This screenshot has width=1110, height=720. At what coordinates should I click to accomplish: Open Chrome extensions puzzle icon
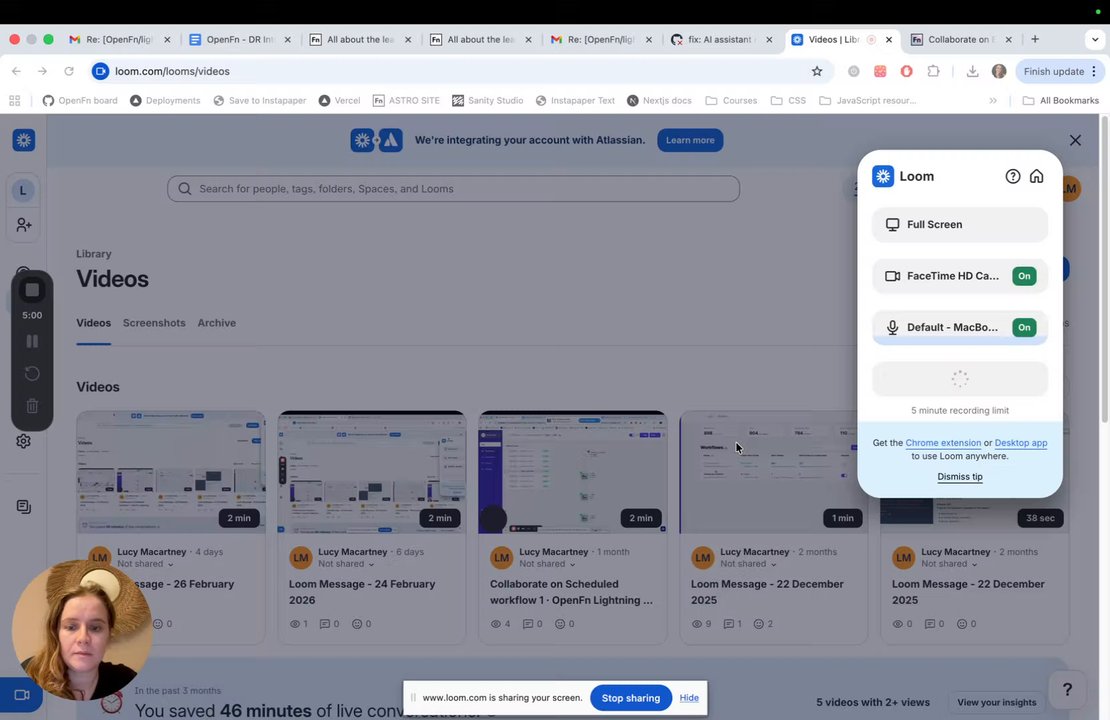pos(933,71)
